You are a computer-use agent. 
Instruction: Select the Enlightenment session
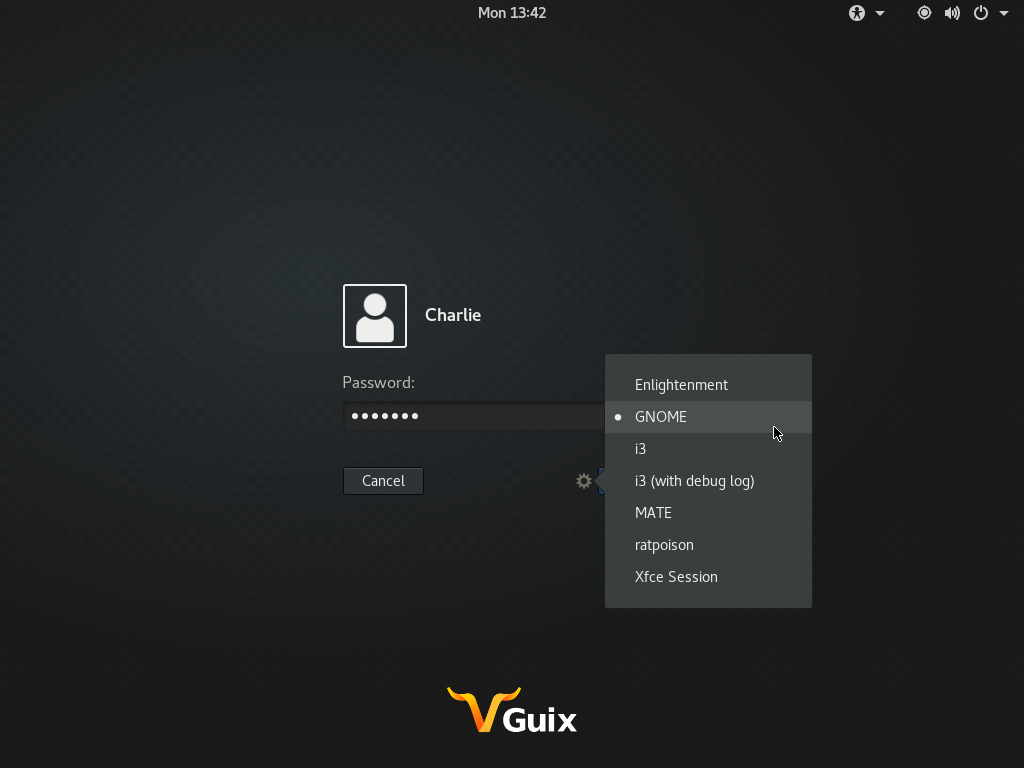point(681,385)
